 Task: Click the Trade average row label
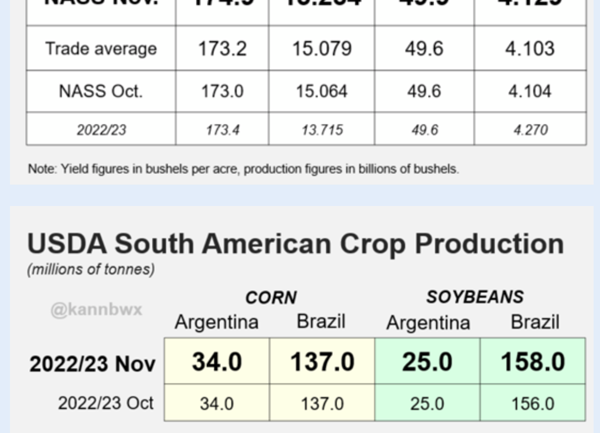point(101,49)
